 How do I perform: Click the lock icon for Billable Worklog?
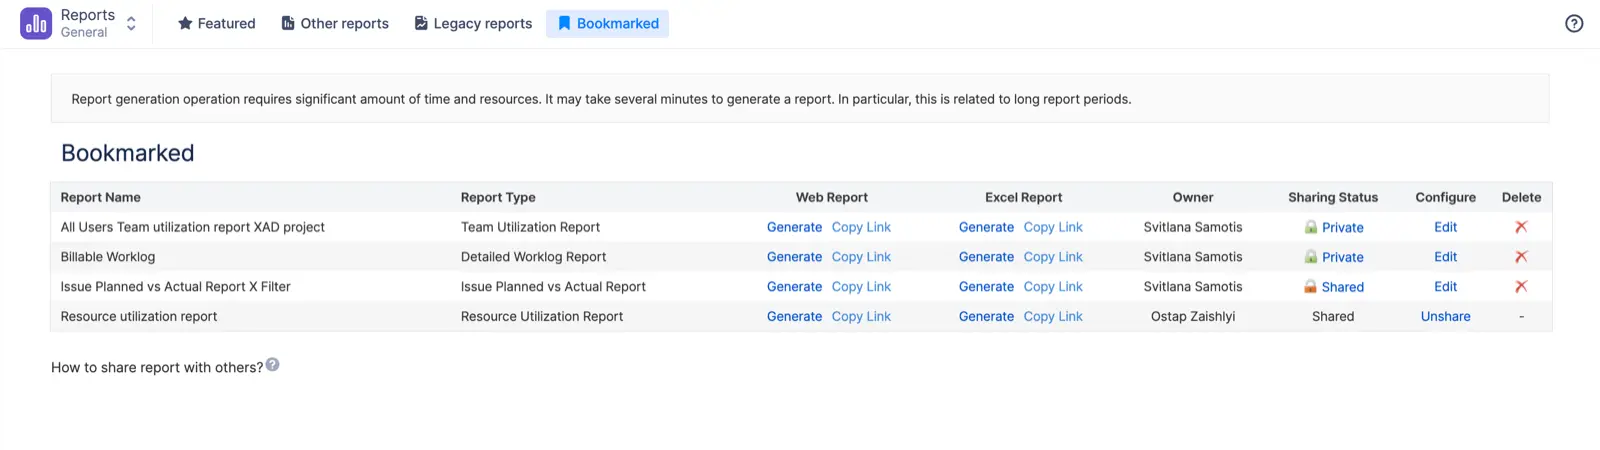1310,257
